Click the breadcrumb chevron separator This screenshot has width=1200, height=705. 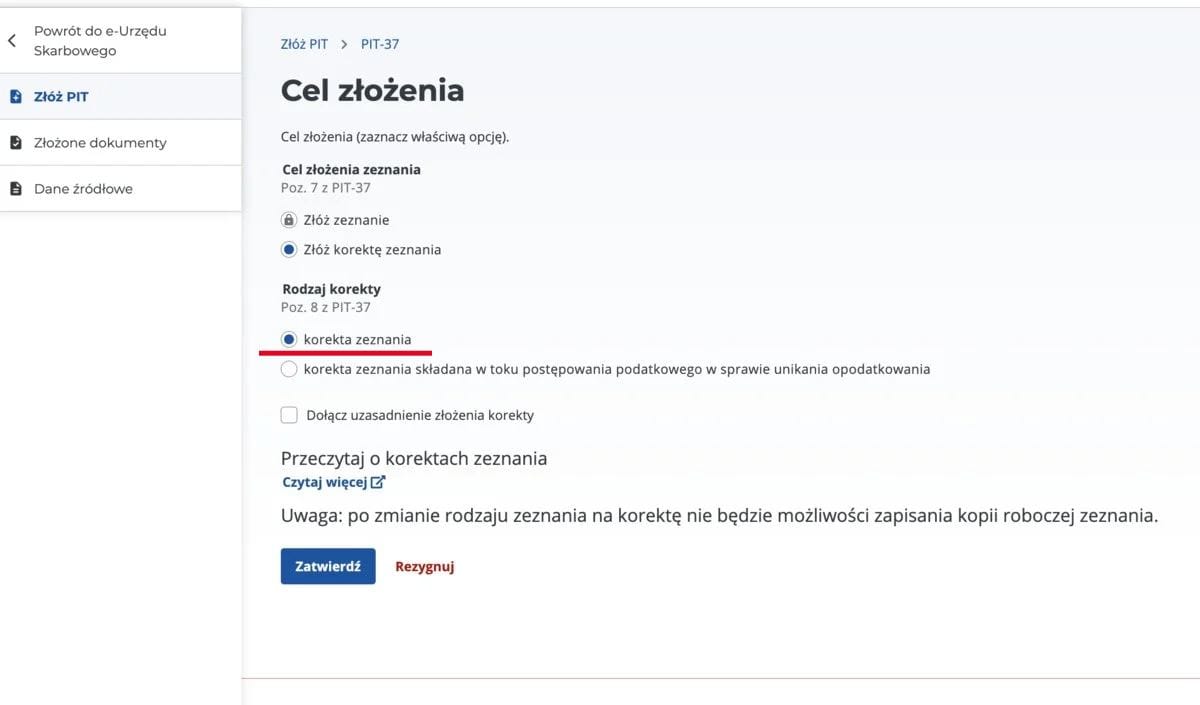(344, 44)
